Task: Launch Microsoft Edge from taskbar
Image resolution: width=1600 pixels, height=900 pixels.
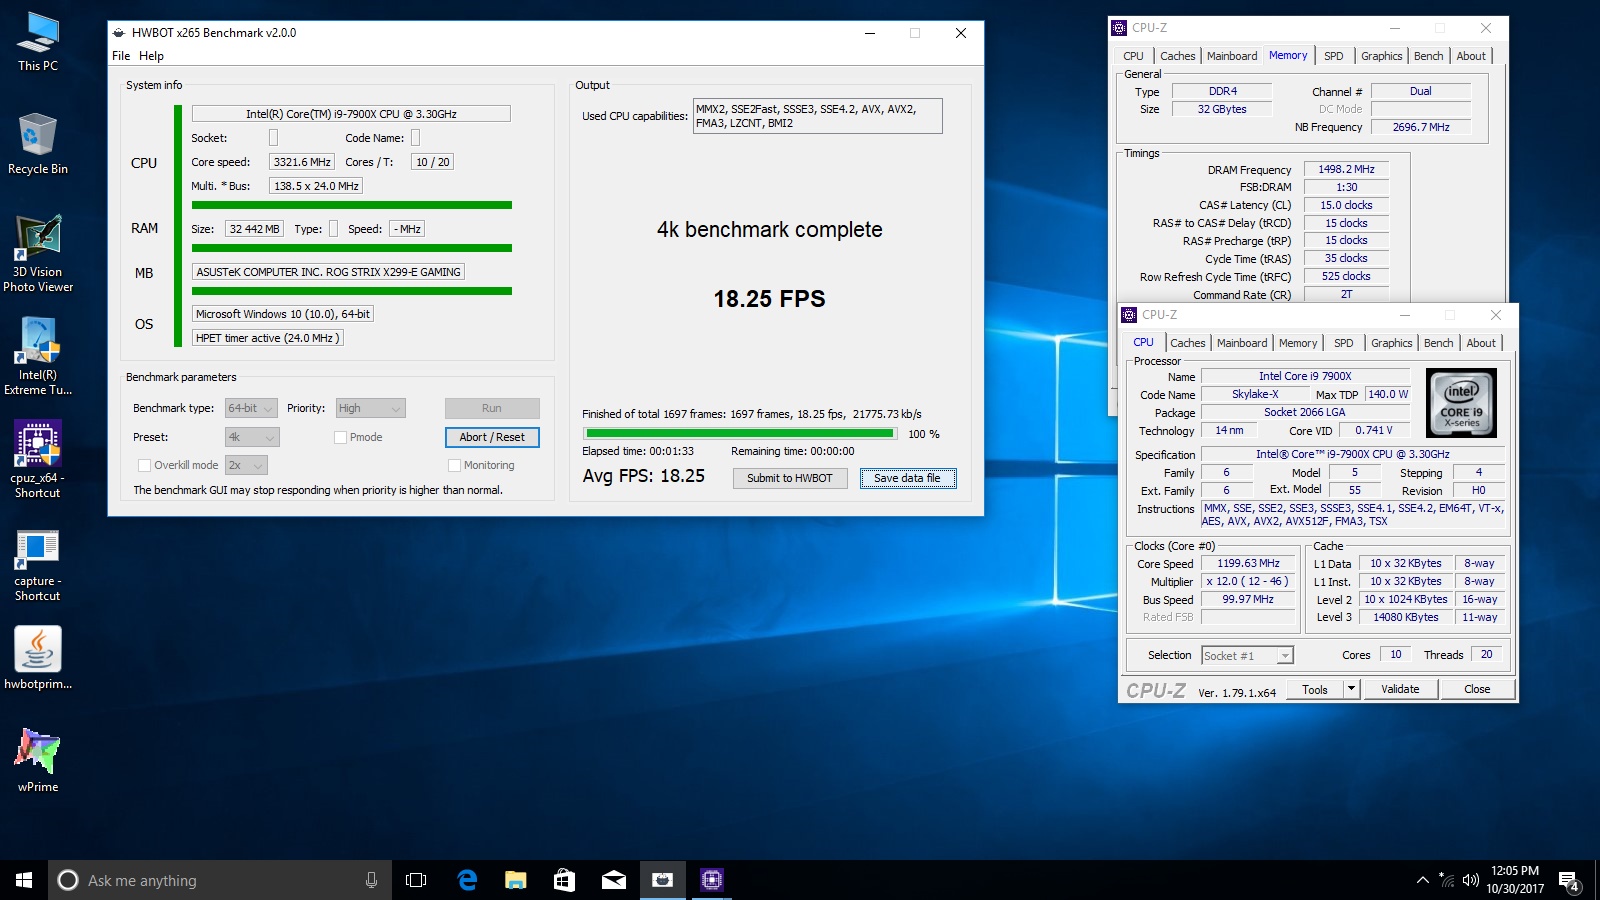Action: click(466, 880)
